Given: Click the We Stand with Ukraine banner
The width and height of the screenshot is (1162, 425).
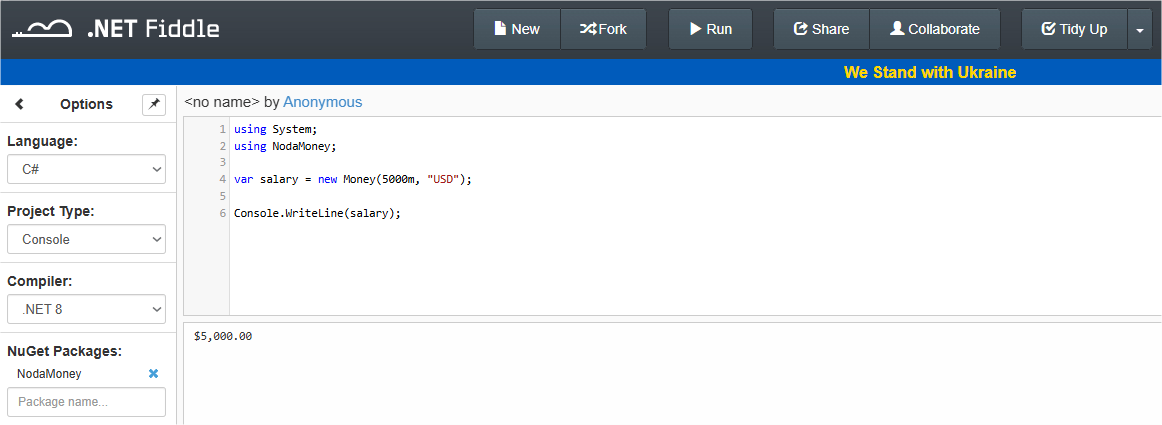Looking at the screenshot, I should click(x=929, y=73).
